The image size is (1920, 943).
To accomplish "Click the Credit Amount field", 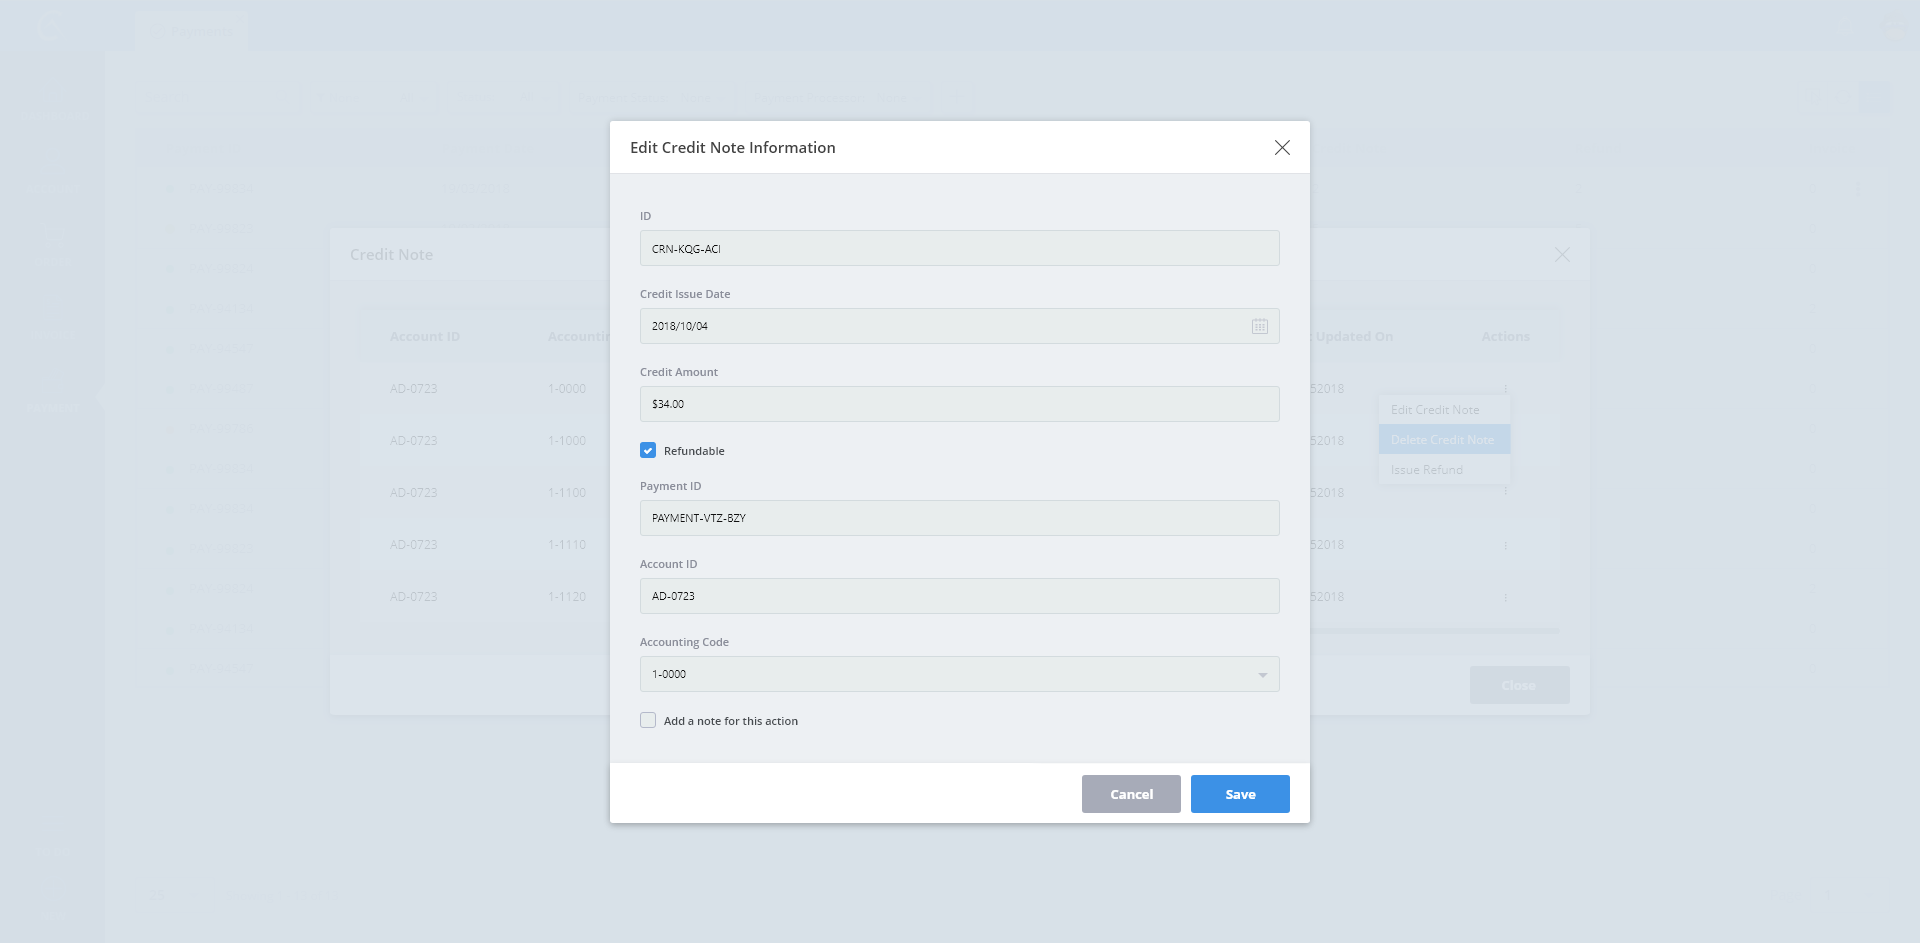I will coord(959,404).
